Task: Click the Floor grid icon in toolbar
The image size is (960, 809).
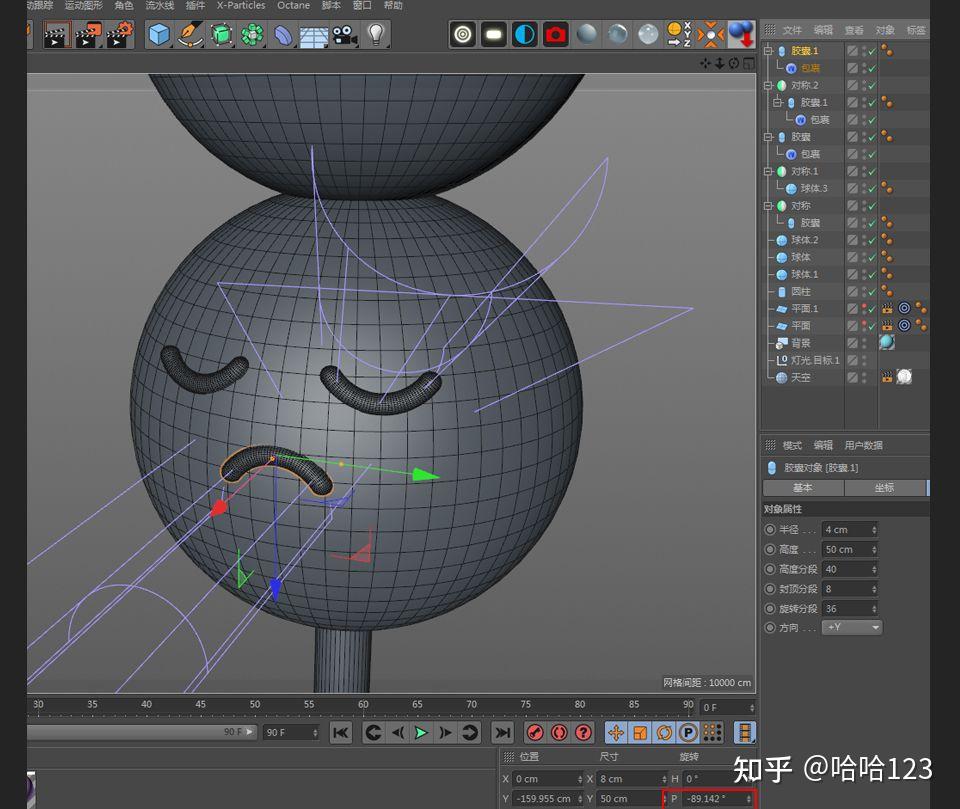Action: click(x=314, y=36)
